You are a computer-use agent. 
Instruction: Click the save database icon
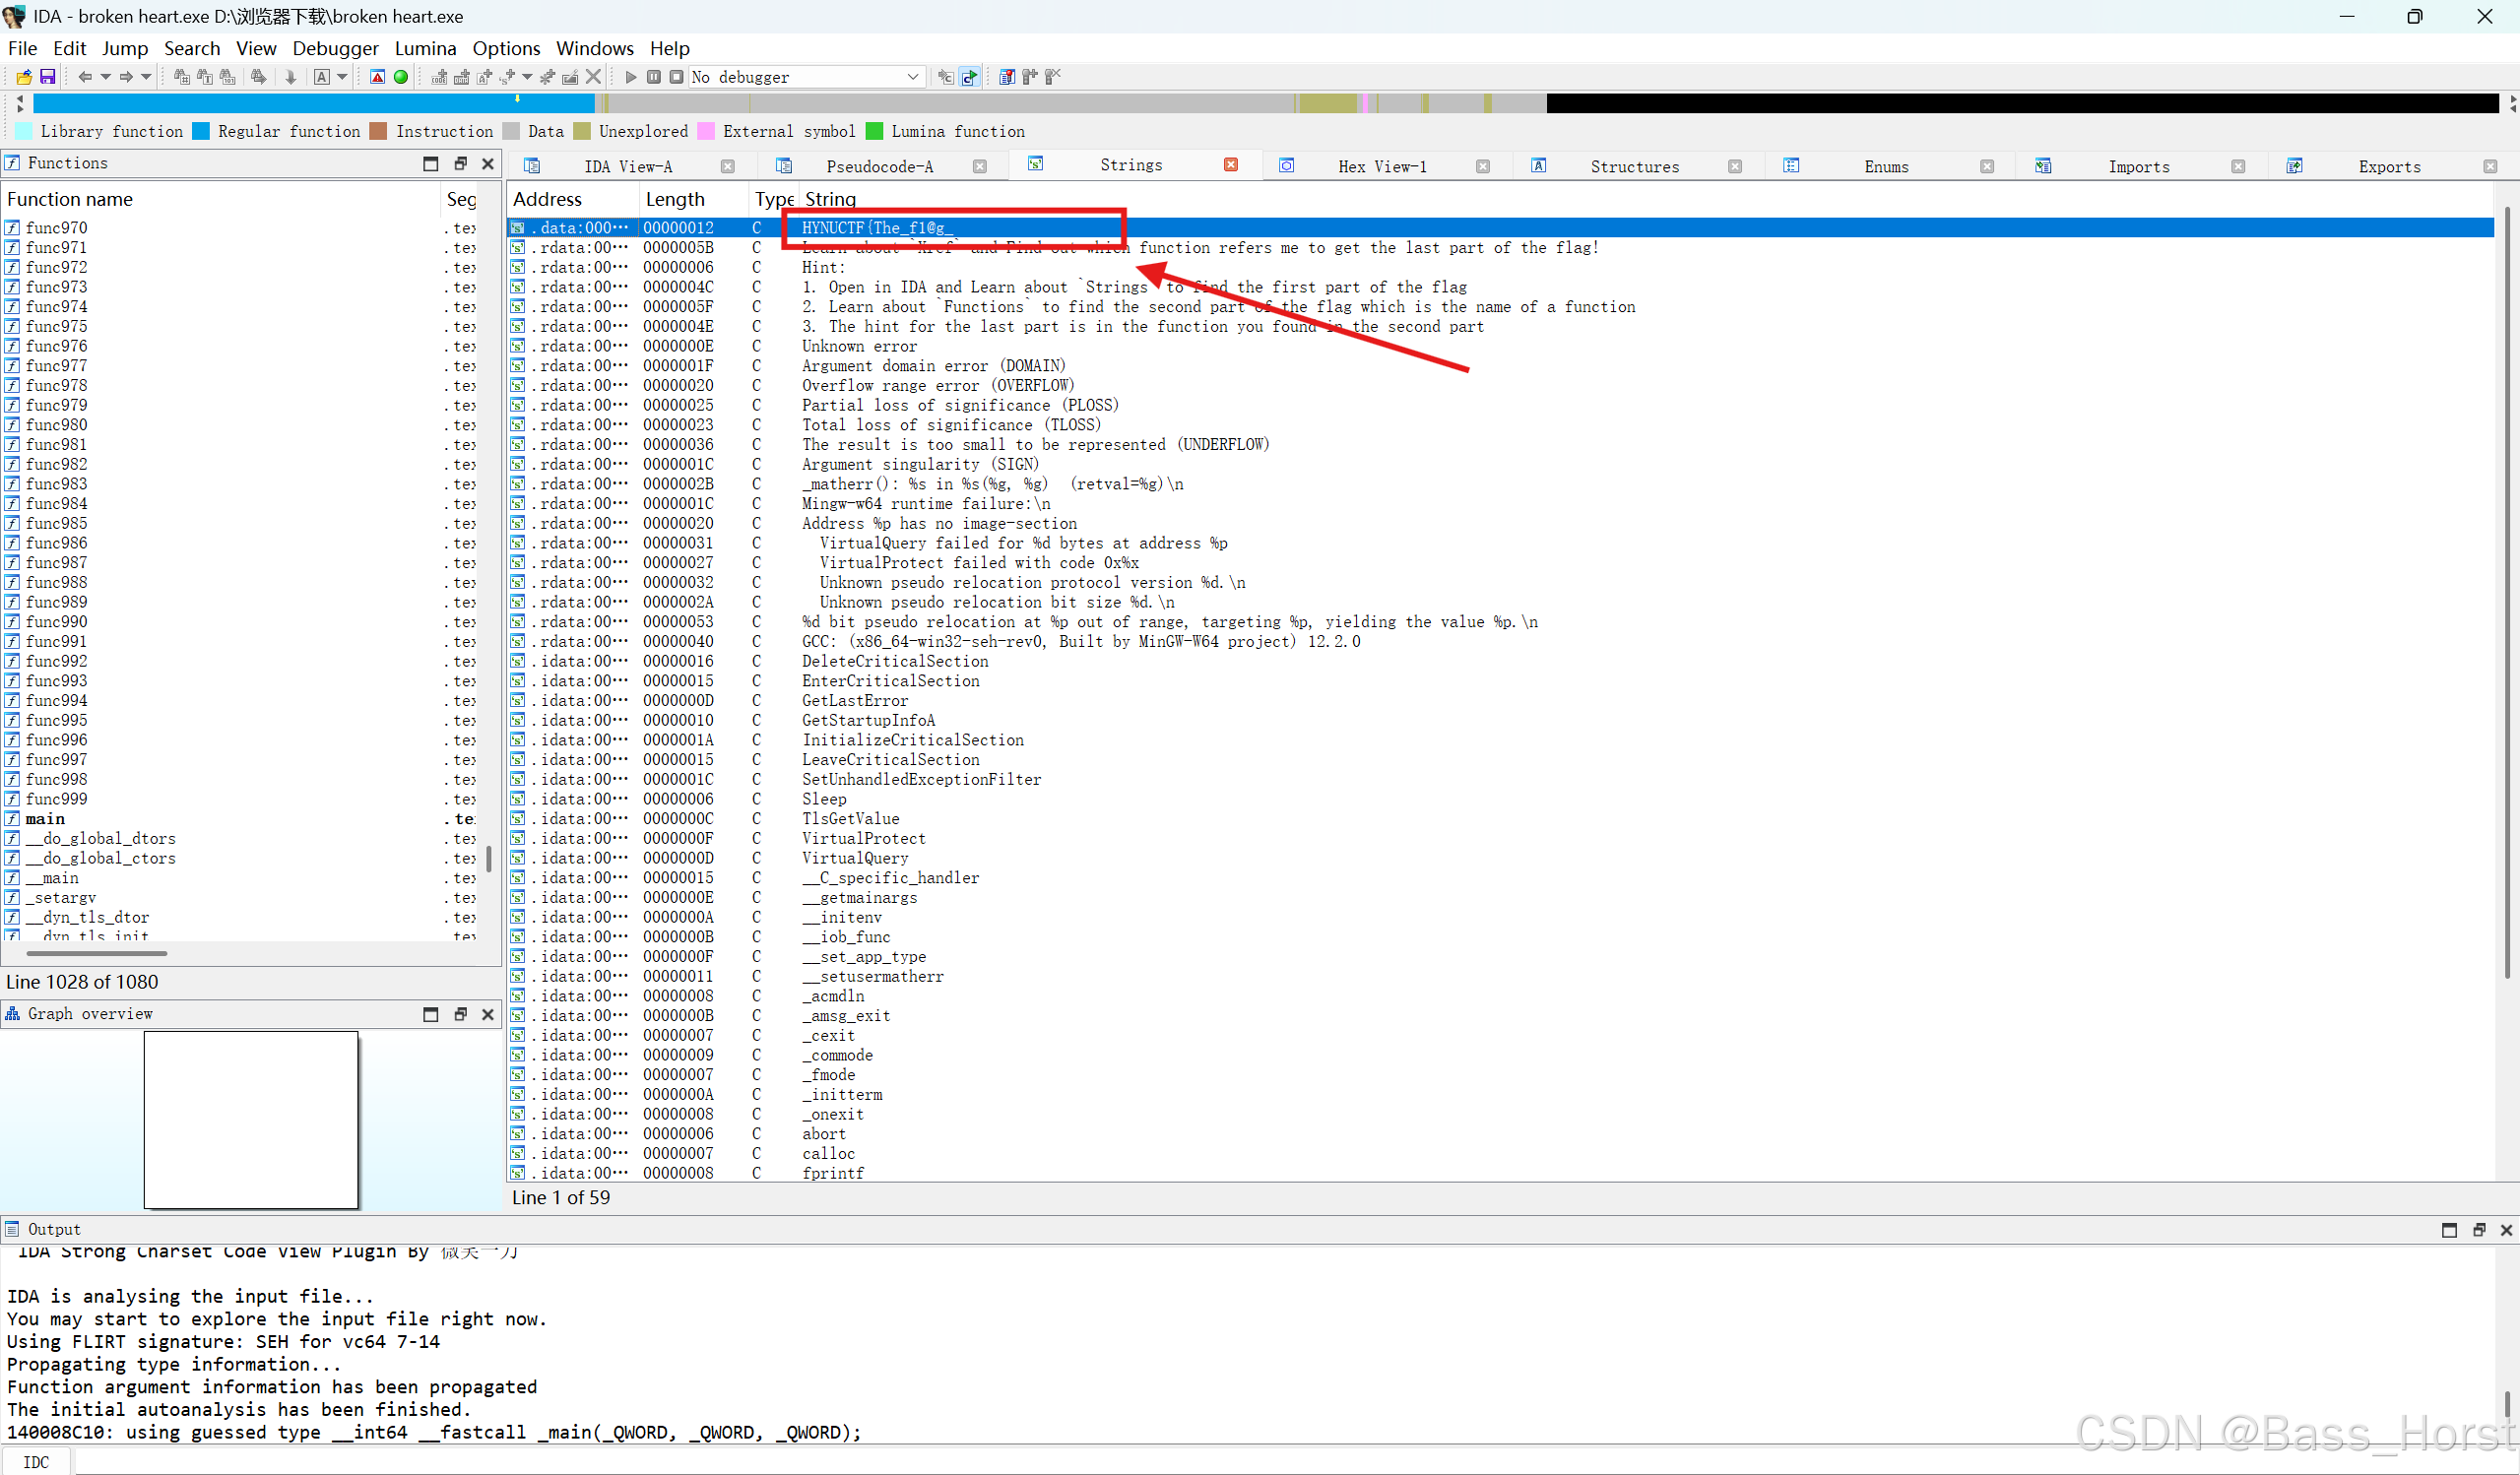pos(47,77)
